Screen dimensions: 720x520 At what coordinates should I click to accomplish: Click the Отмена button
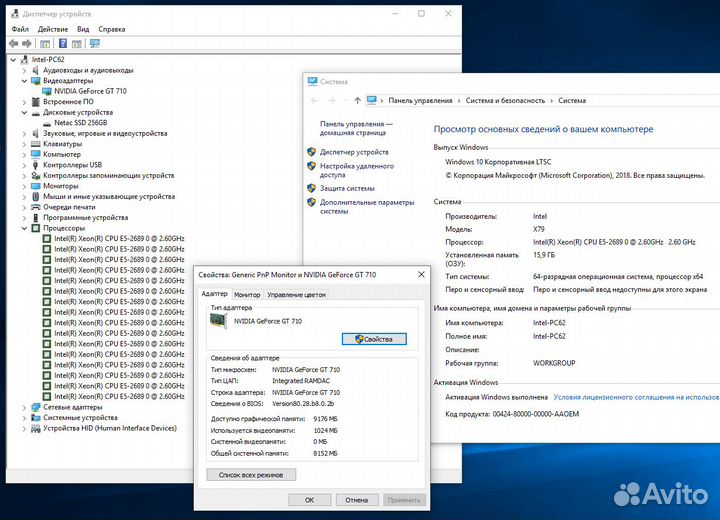(x=357, y=500)
